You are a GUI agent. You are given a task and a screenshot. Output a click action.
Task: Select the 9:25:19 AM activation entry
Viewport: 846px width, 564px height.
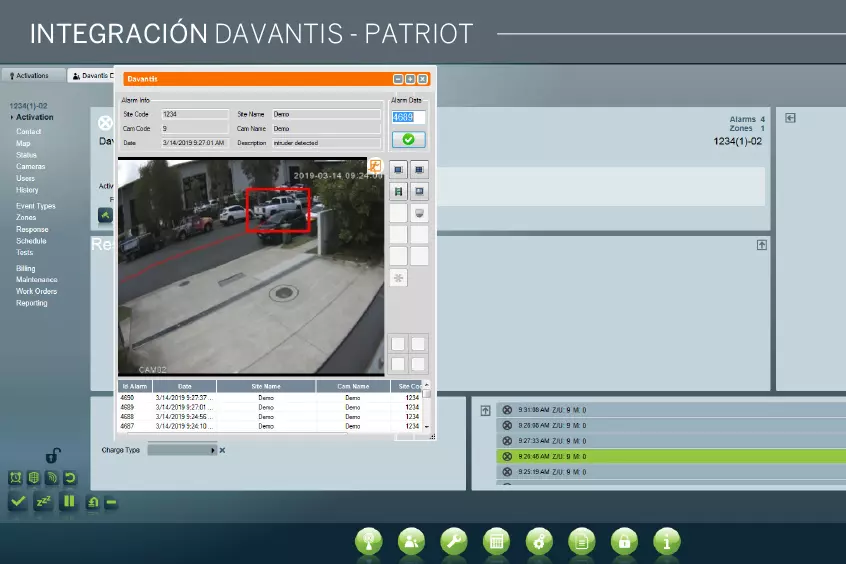point(671,472)
